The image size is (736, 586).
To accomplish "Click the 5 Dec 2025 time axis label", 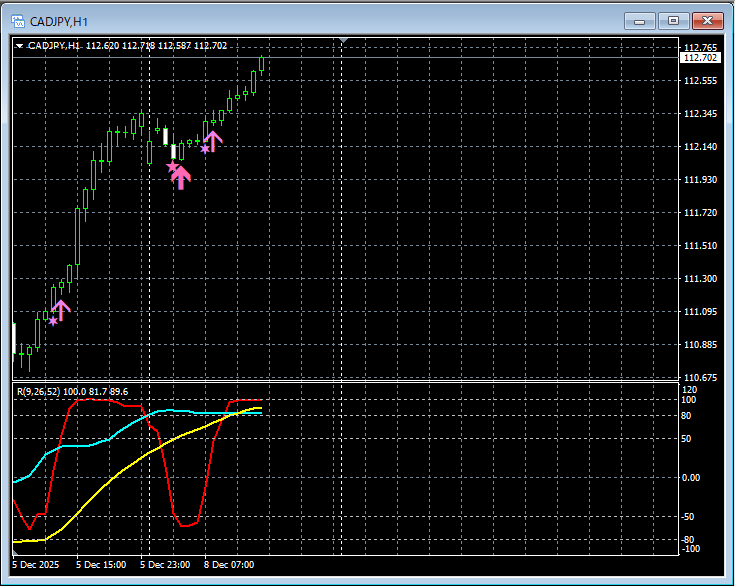I will [x=37, y=565].
